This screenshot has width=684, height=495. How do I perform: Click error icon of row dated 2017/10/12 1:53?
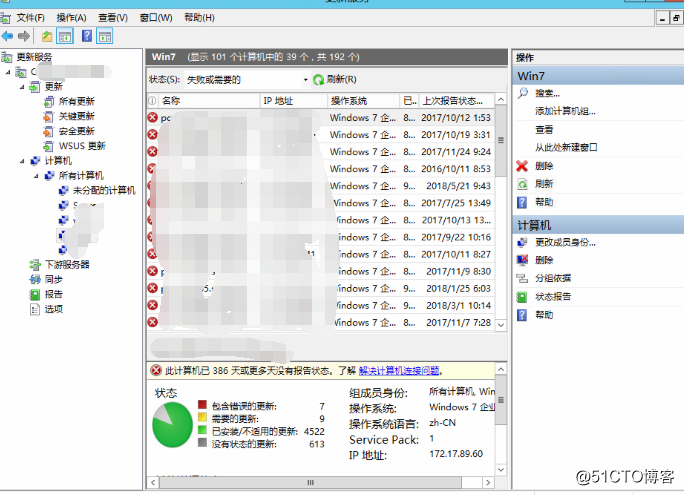tap(153, 117)
